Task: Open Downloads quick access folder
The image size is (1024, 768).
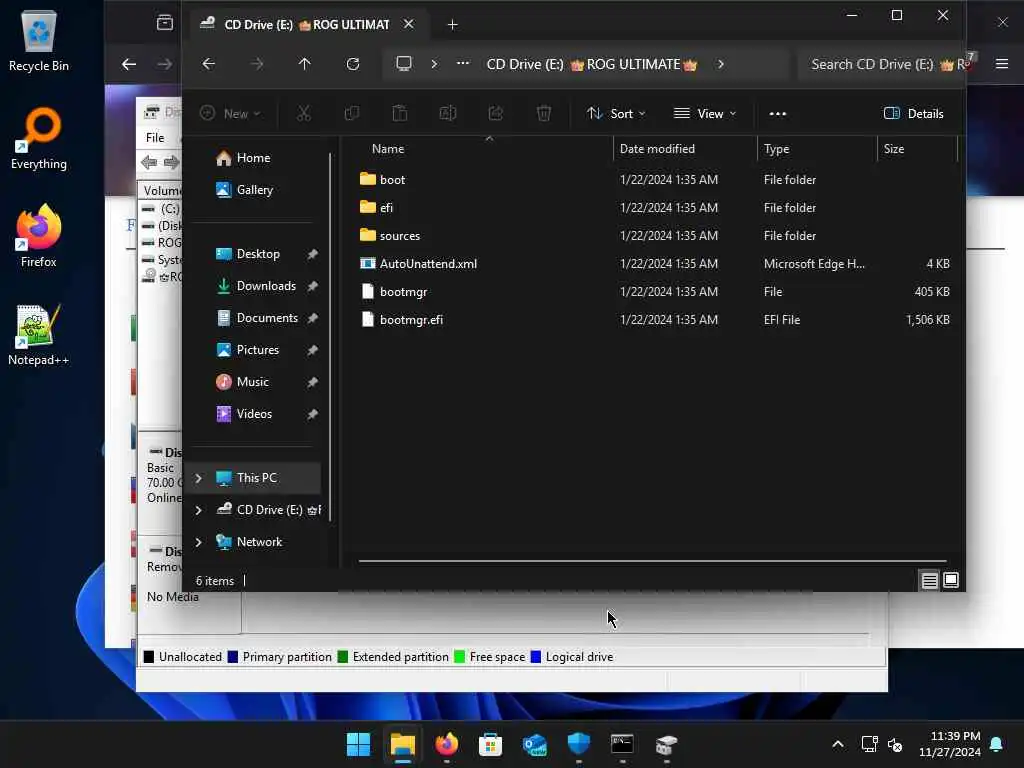Action: coord(266,286)
